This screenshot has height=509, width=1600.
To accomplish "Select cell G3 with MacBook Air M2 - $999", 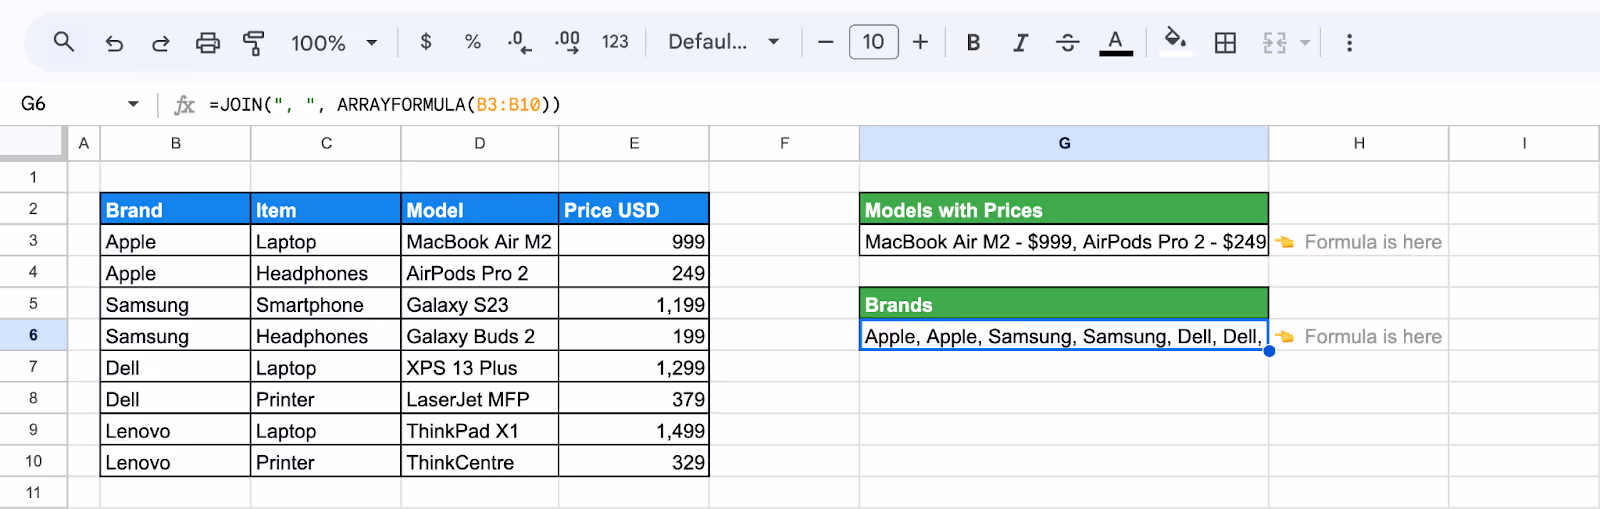I will pos(1064,241).
